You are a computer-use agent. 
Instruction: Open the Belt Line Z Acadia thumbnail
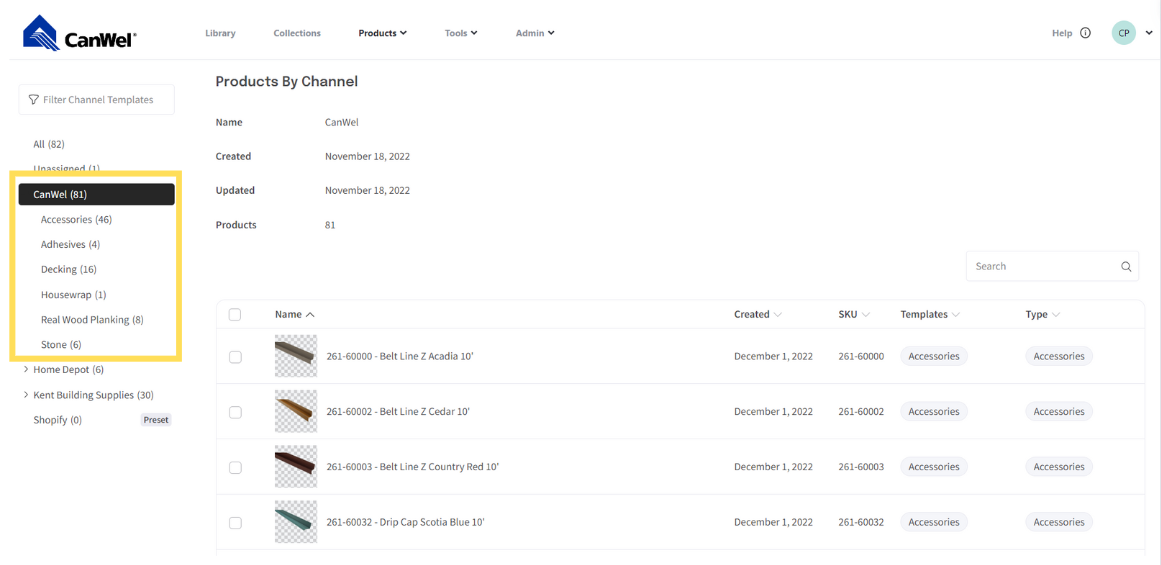tap(295, 356)
